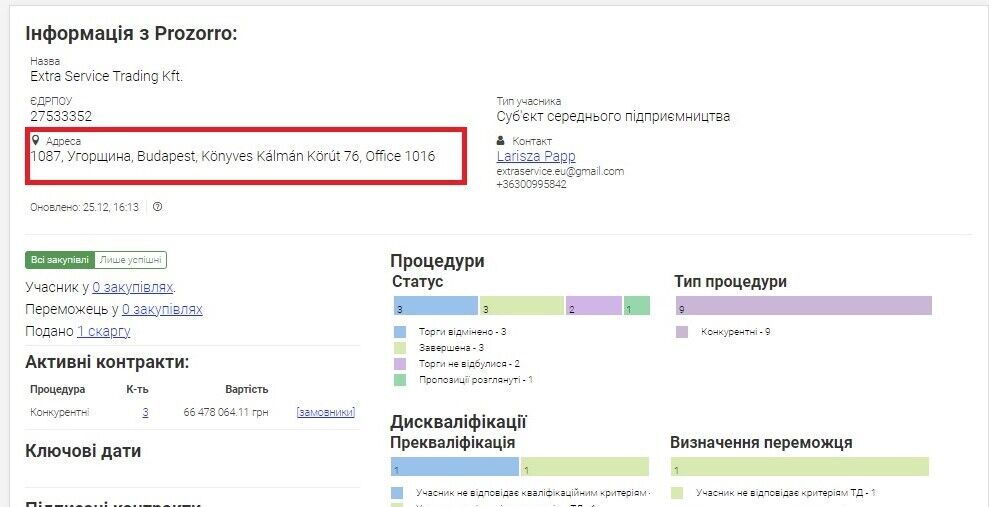Screen dimensions: 989x507
Task: Click the Конкурентні procedure type bar
Action: (804, 306)
